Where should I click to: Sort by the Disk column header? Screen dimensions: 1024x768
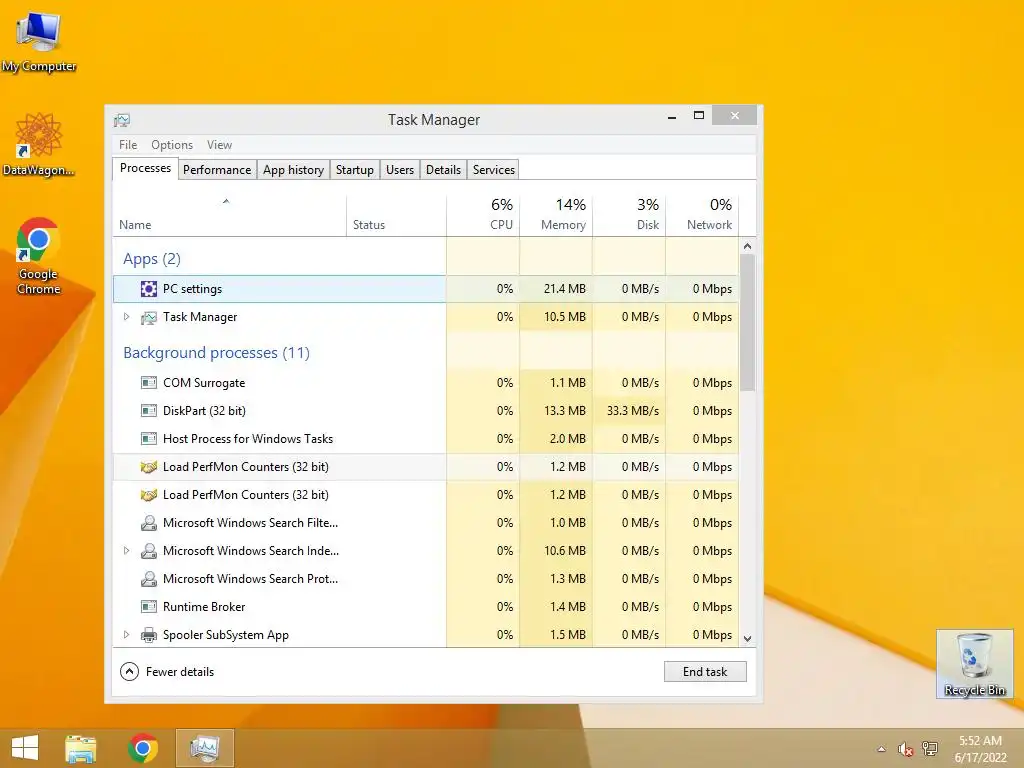pyautogui.click(x=630, y=216)
